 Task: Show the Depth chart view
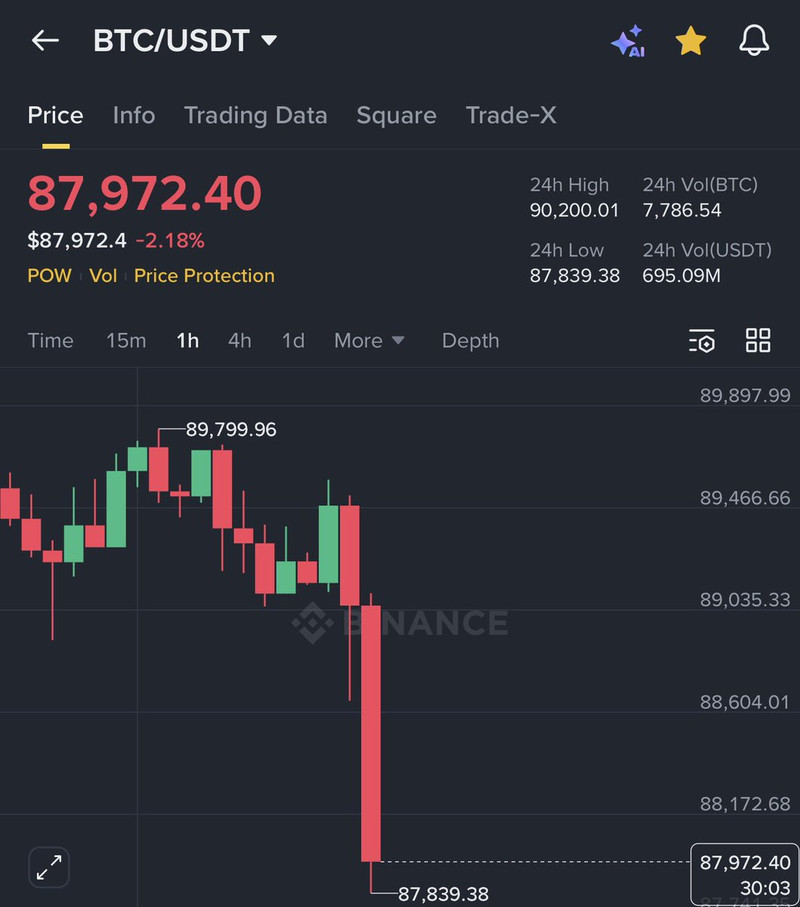470,341
